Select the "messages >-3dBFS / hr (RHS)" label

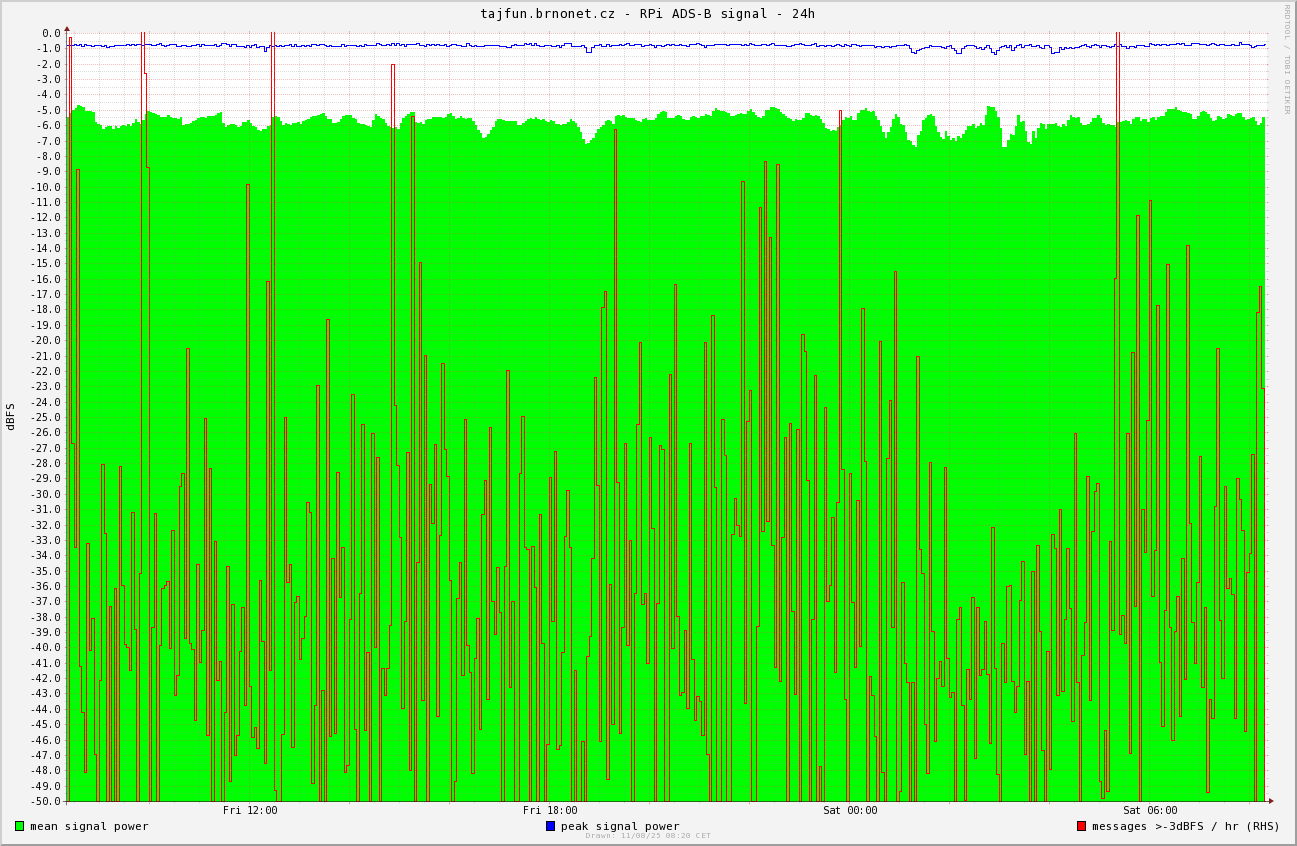[1186, 826]
